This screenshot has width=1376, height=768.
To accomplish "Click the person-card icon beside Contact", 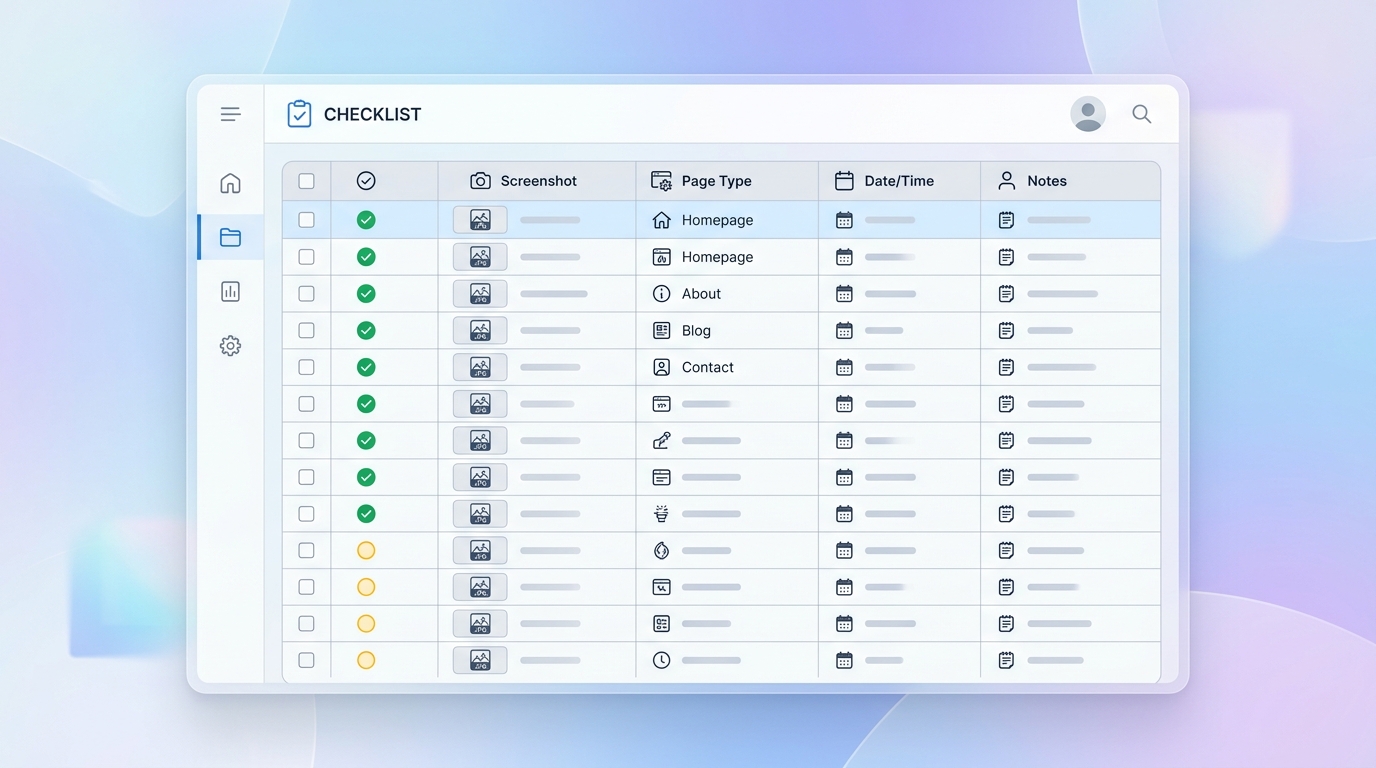I will tap(661, 367).
